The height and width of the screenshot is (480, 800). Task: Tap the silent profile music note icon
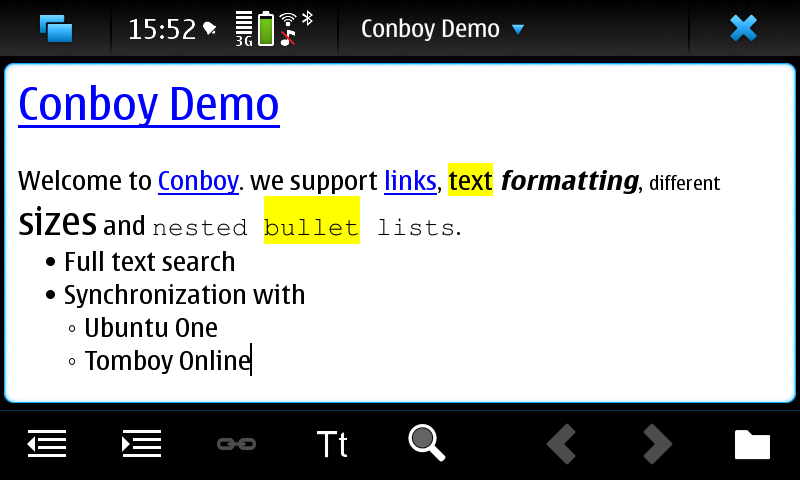click(288, 38)
